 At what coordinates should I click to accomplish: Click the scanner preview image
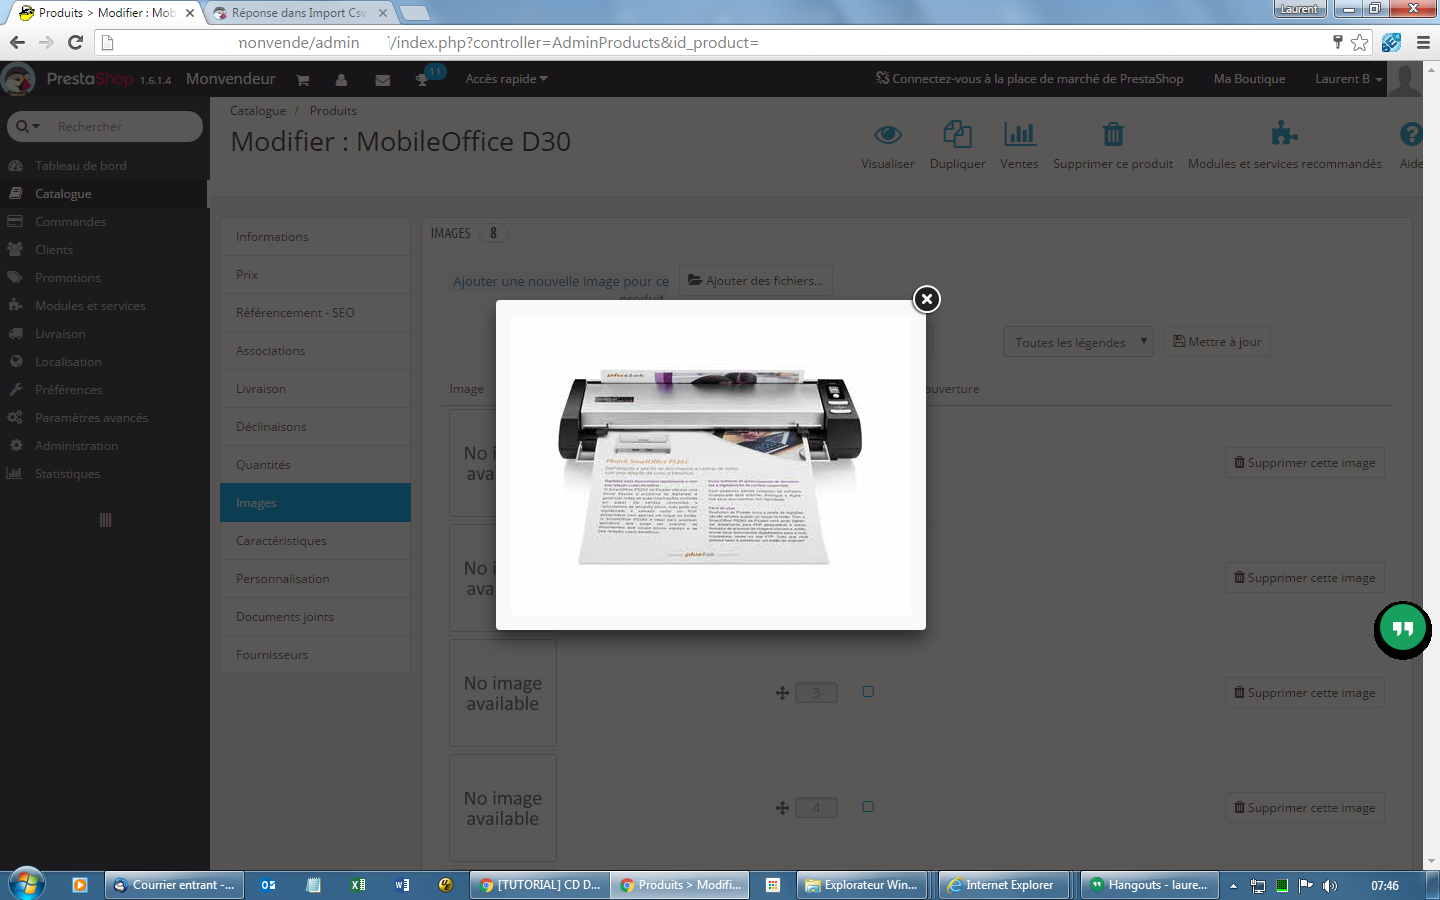click(x=710, y=465)
